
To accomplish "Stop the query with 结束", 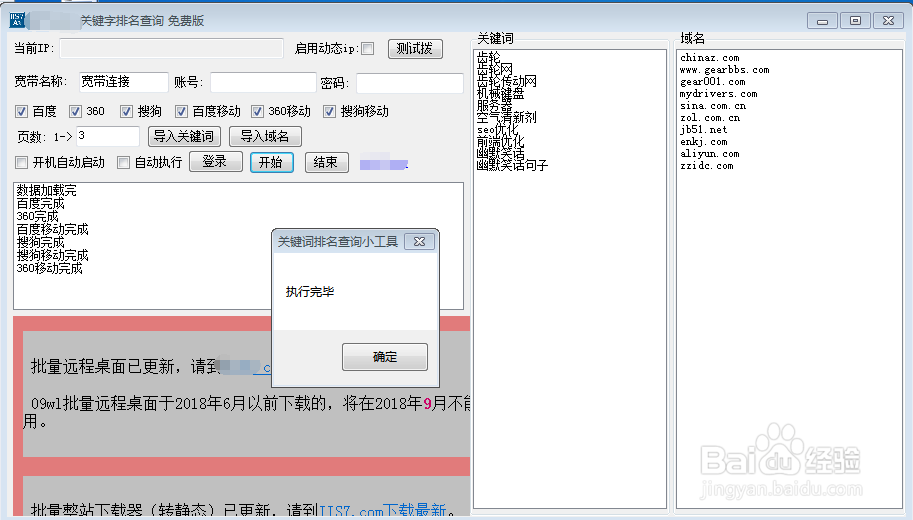I will [327, 162].
